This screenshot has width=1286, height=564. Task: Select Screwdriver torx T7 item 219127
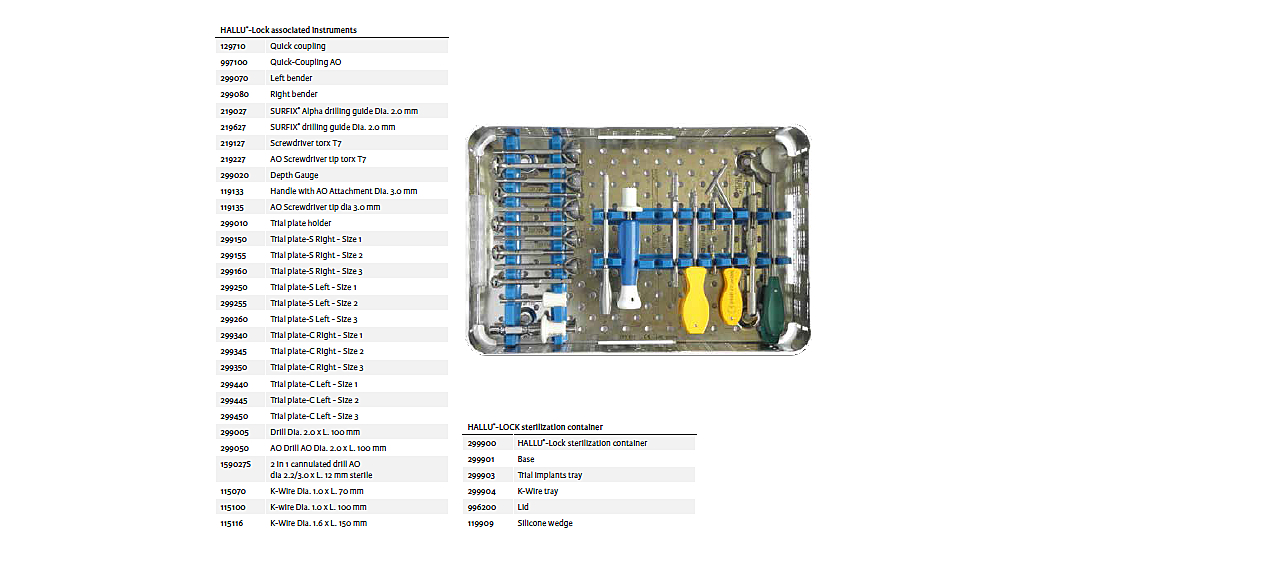332,143
